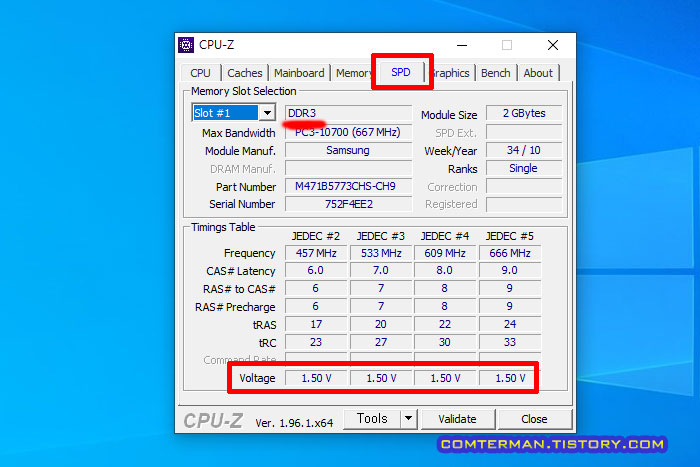Click the 533 MHz frequency cell
The height and width of the screenshot is (467, 700).
381,253
